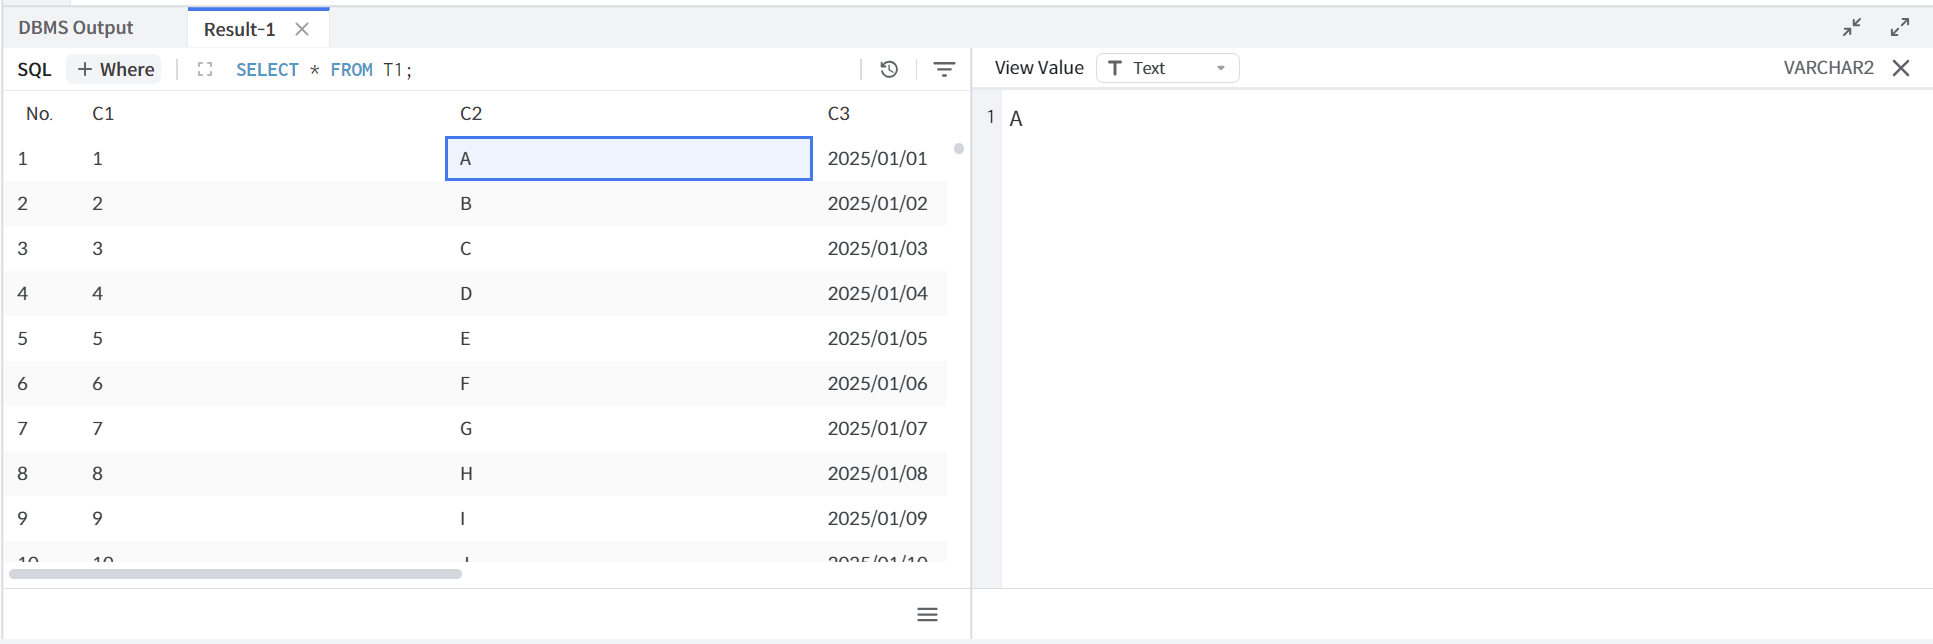Collapse the results panel with the inward arrows

pyautogui.click(x=1852, y=27)
